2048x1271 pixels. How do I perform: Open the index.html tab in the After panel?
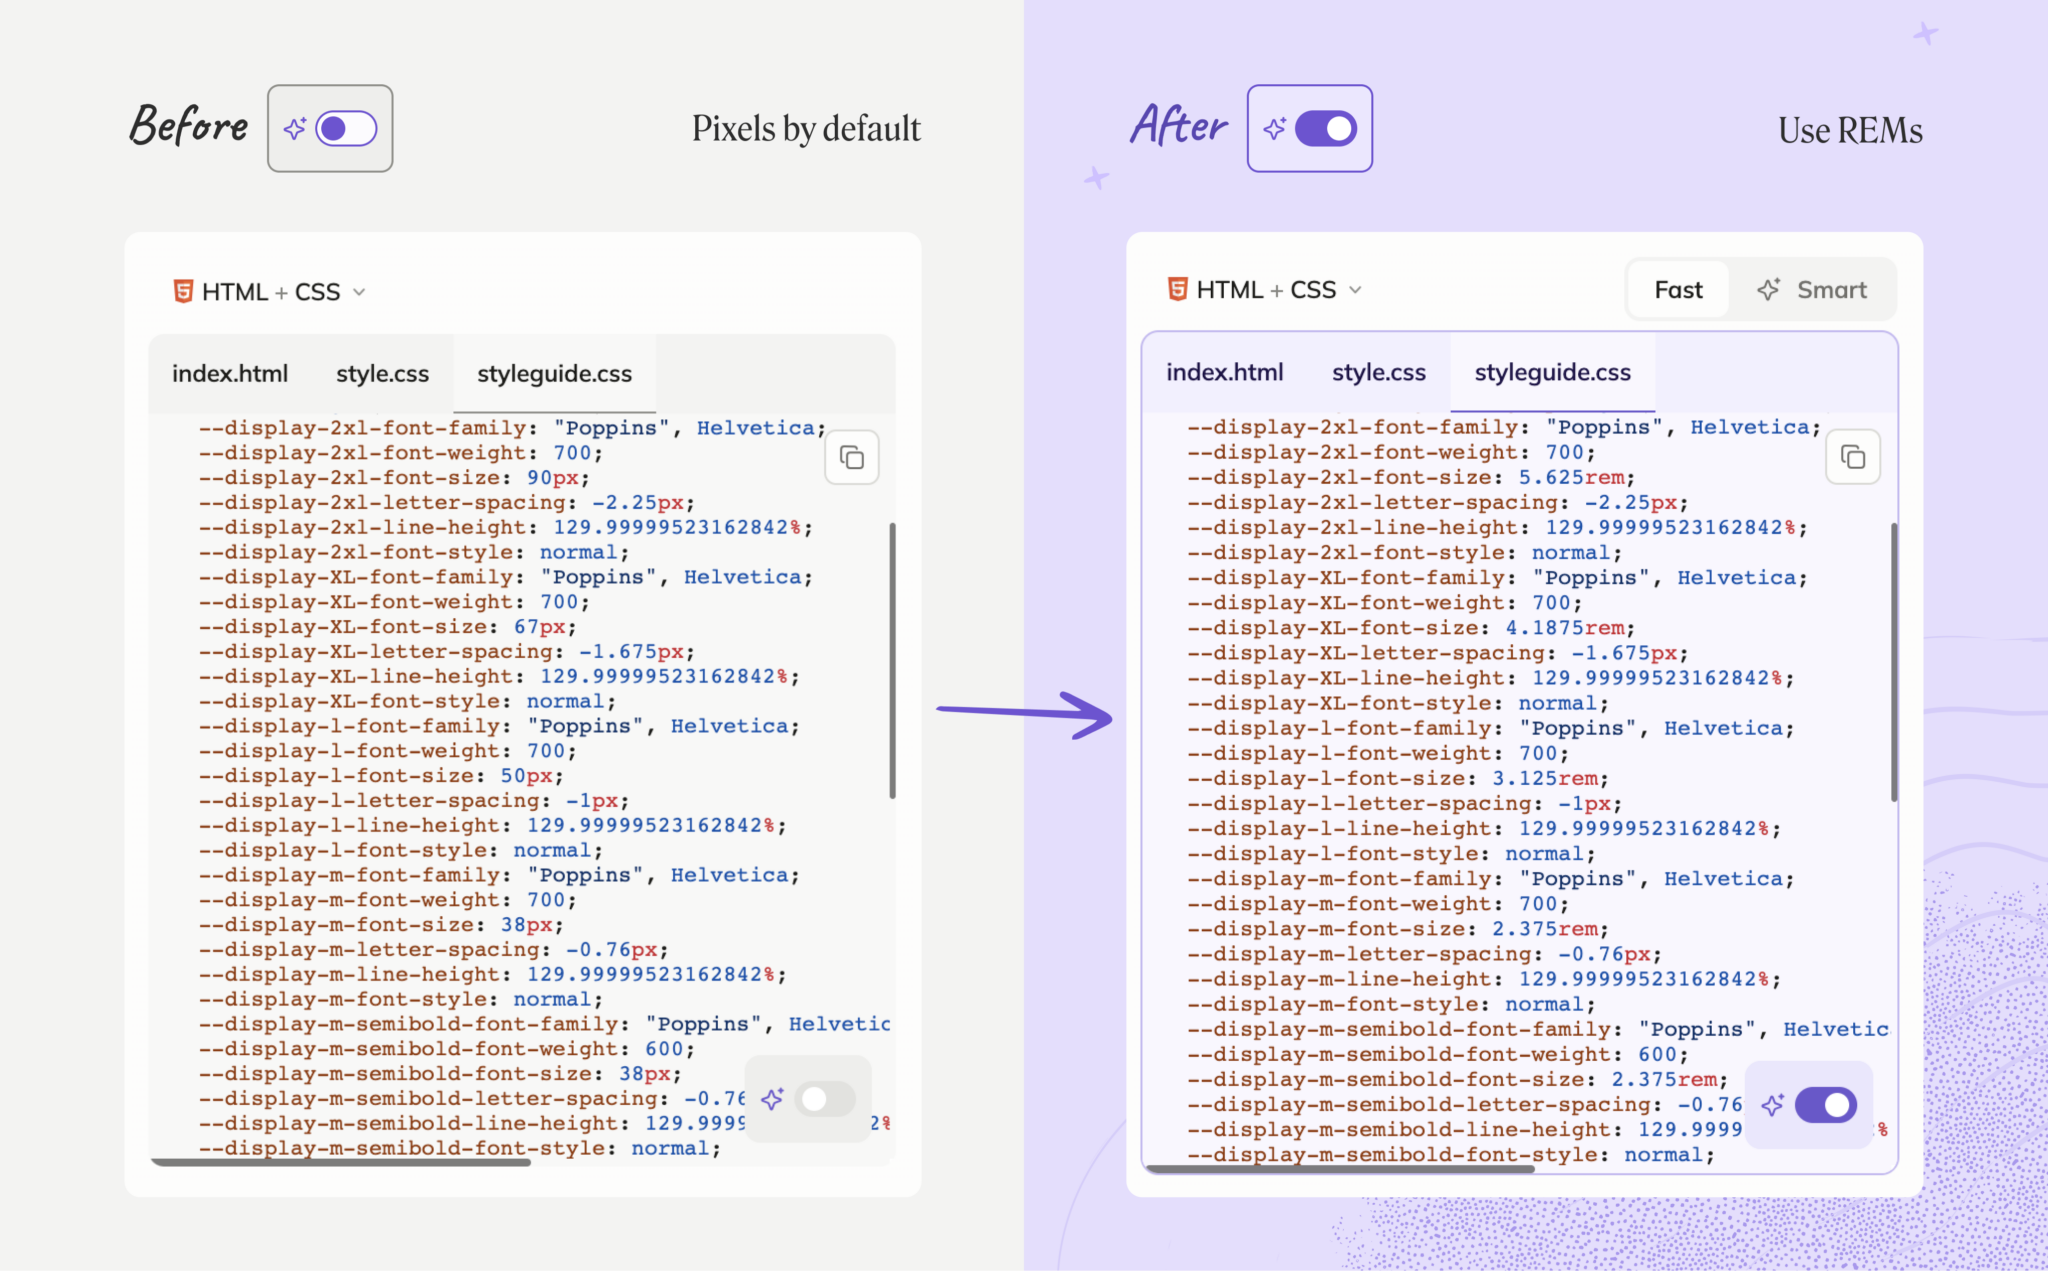coord(1224,371)
